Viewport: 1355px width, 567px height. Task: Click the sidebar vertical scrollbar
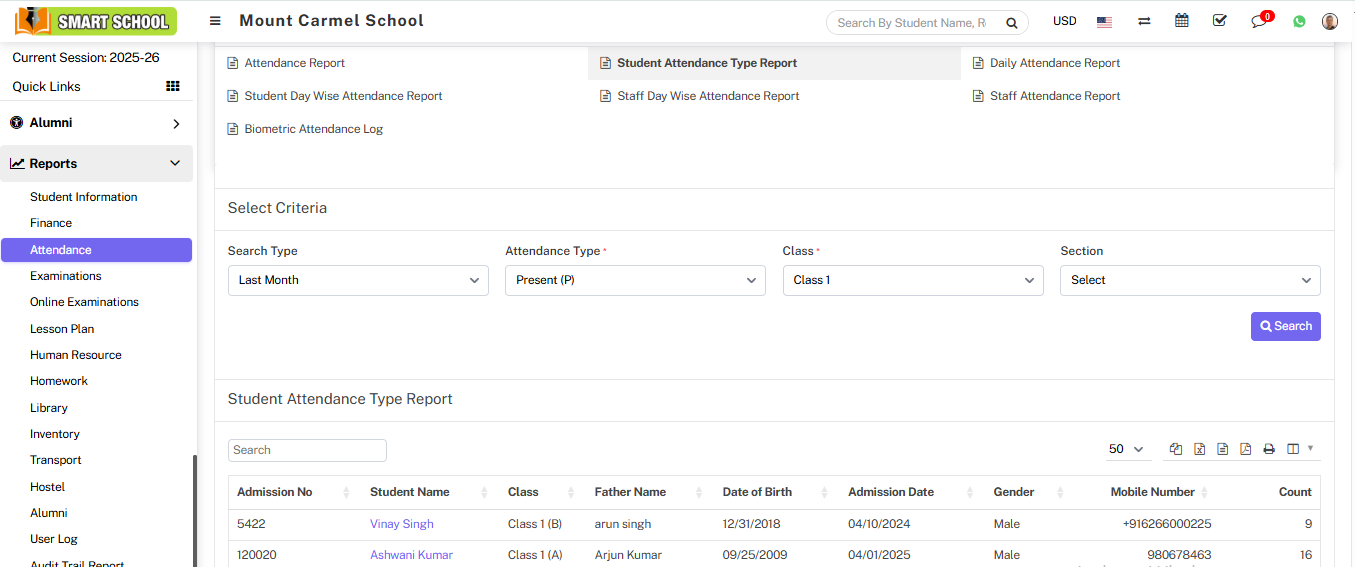[x=195, y=510]
